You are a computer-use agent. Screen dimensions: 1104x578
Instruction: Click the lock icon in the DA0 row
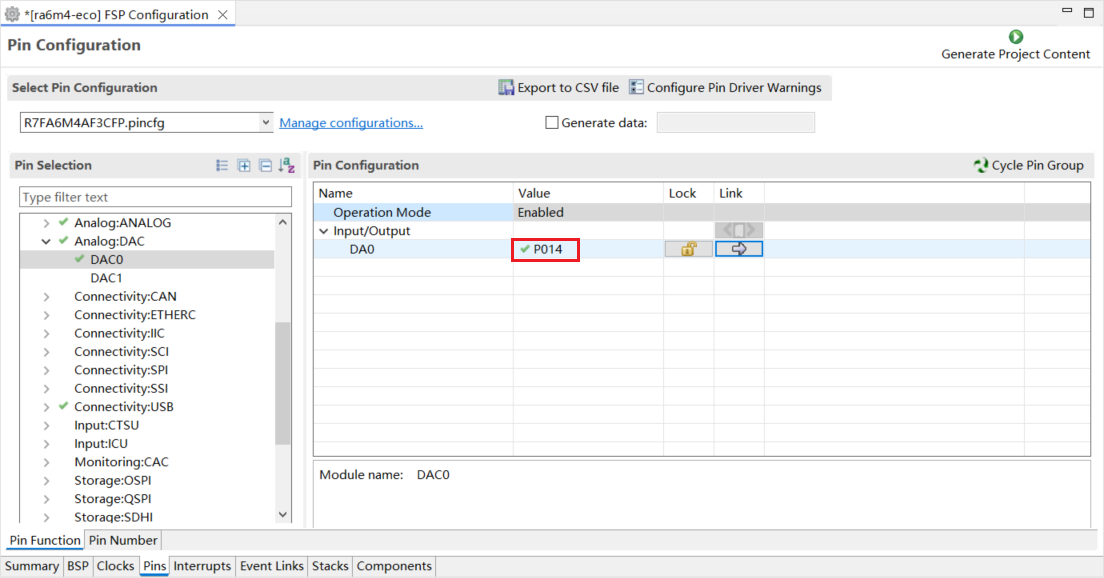pos(689,249)
